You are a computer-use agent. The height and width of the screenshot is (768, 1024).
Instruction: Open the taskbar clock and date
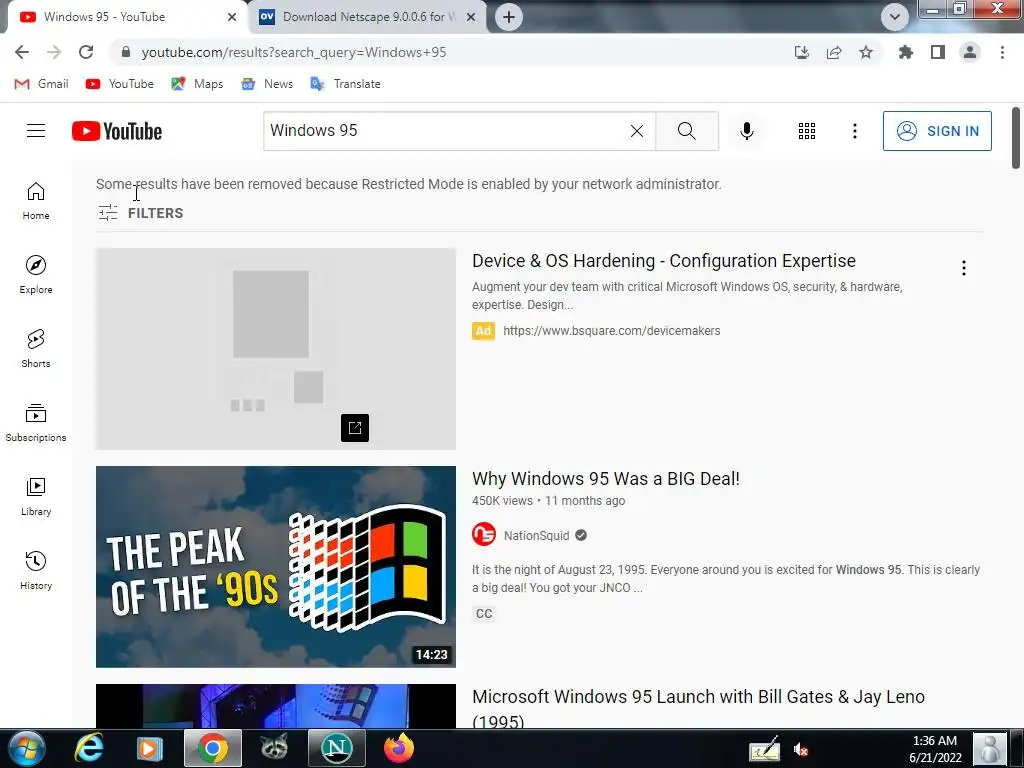[x=935, y=749]
